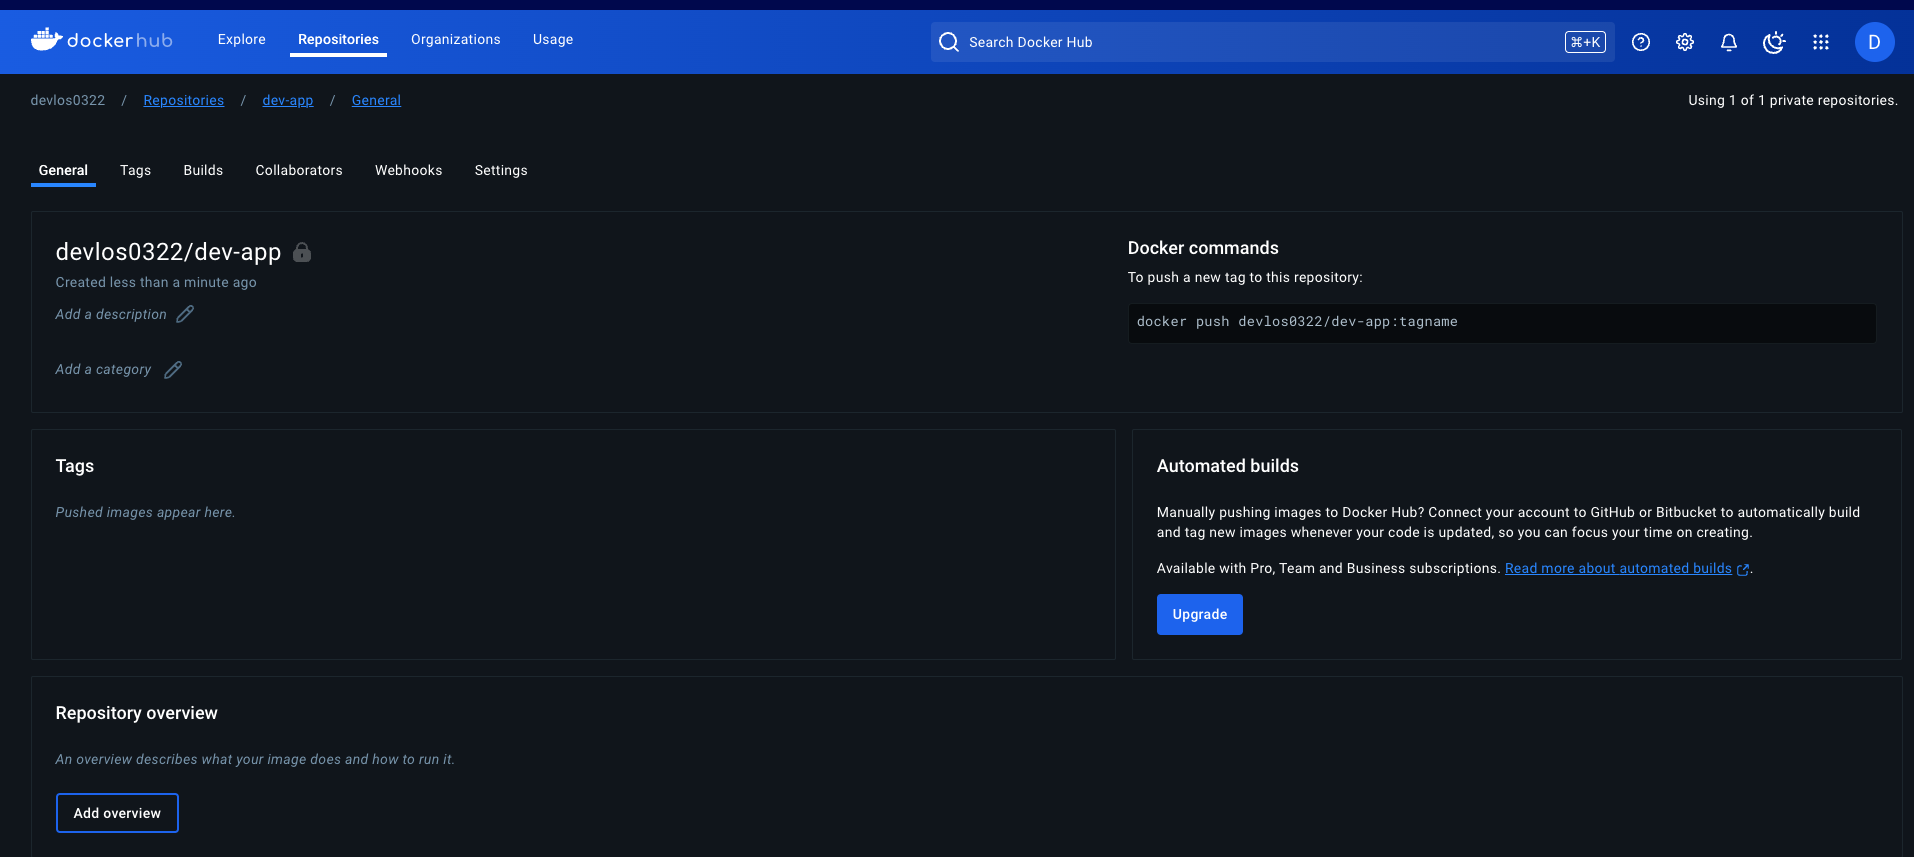1914x857 pixels.
Task: Click the pencil icon to add description
Action: point(185,314)
